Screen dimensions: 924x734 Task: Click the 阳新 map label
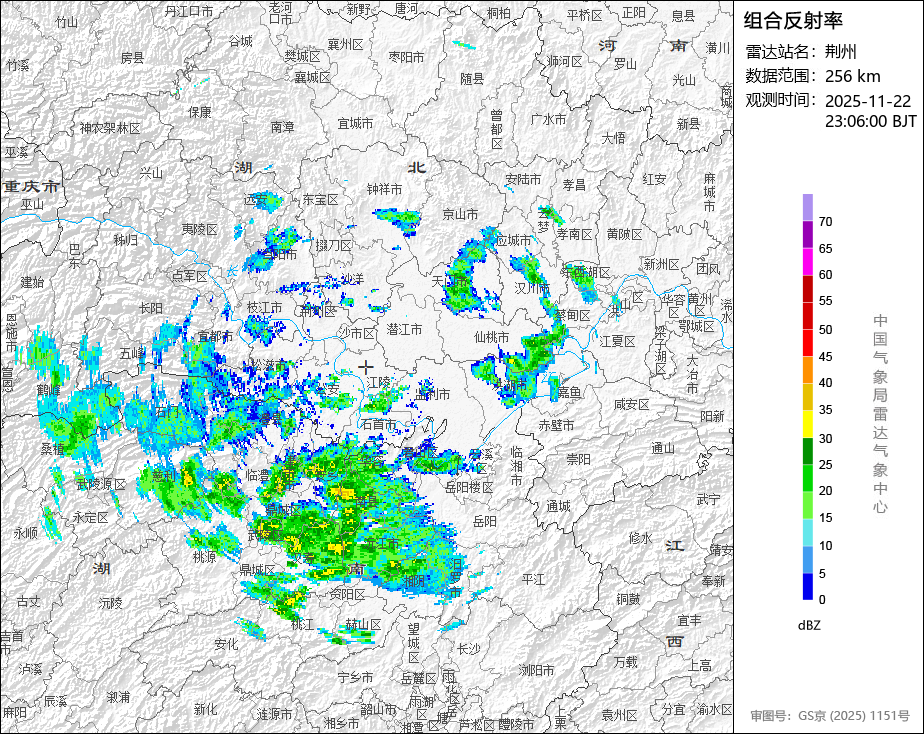712,416
